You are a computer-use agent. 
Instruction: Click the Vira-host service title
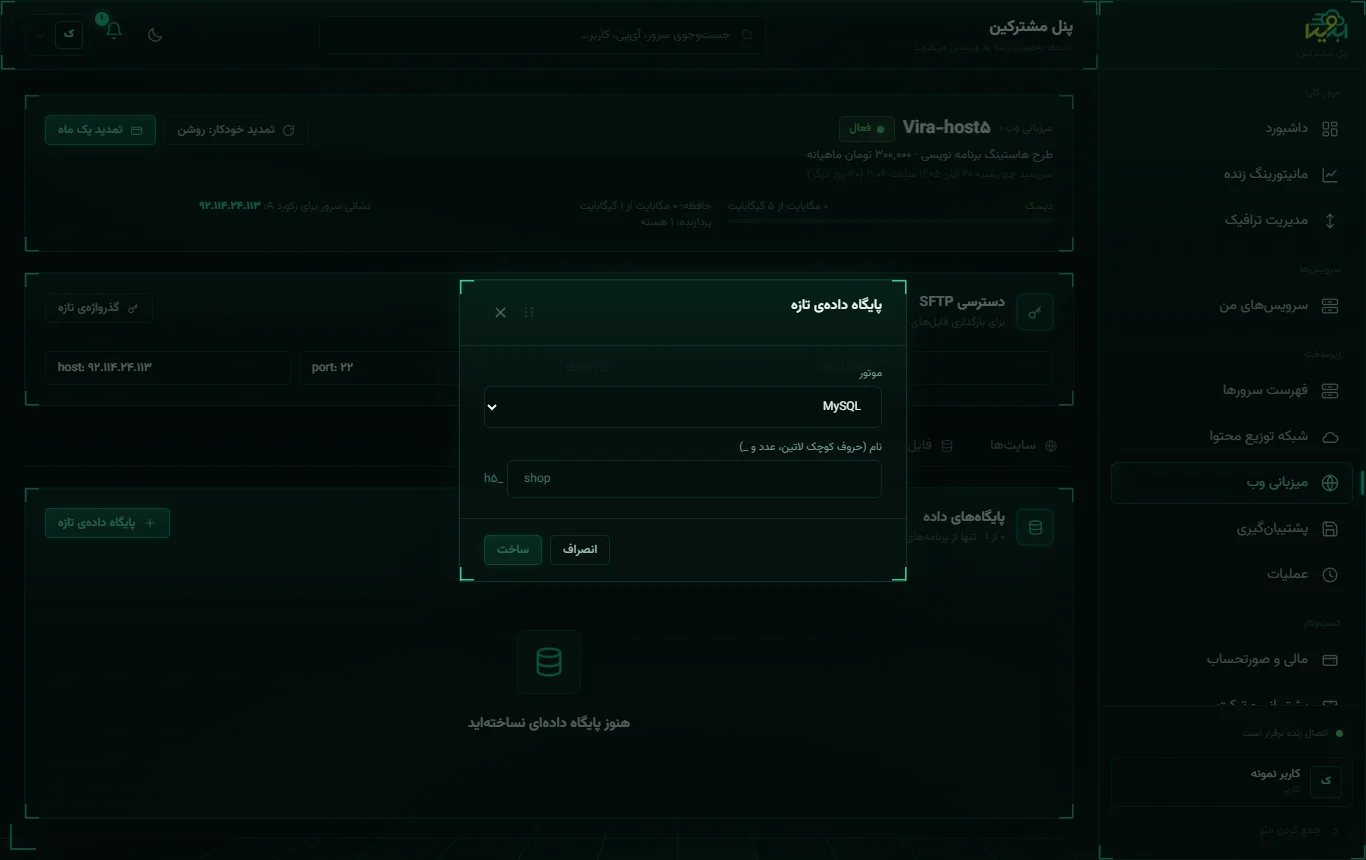pyautogui.click(x=947, y=128)
